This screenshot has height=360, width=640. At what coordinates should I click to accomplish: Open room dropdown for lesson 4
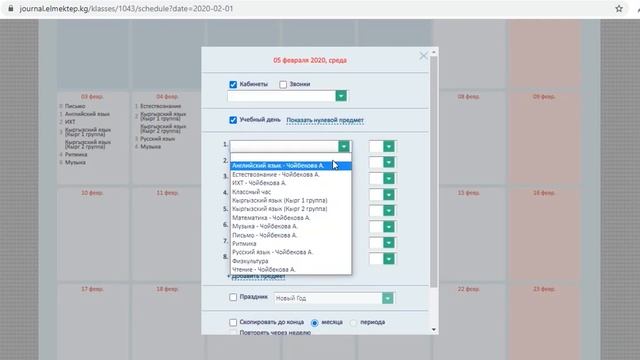coord(389,195)
